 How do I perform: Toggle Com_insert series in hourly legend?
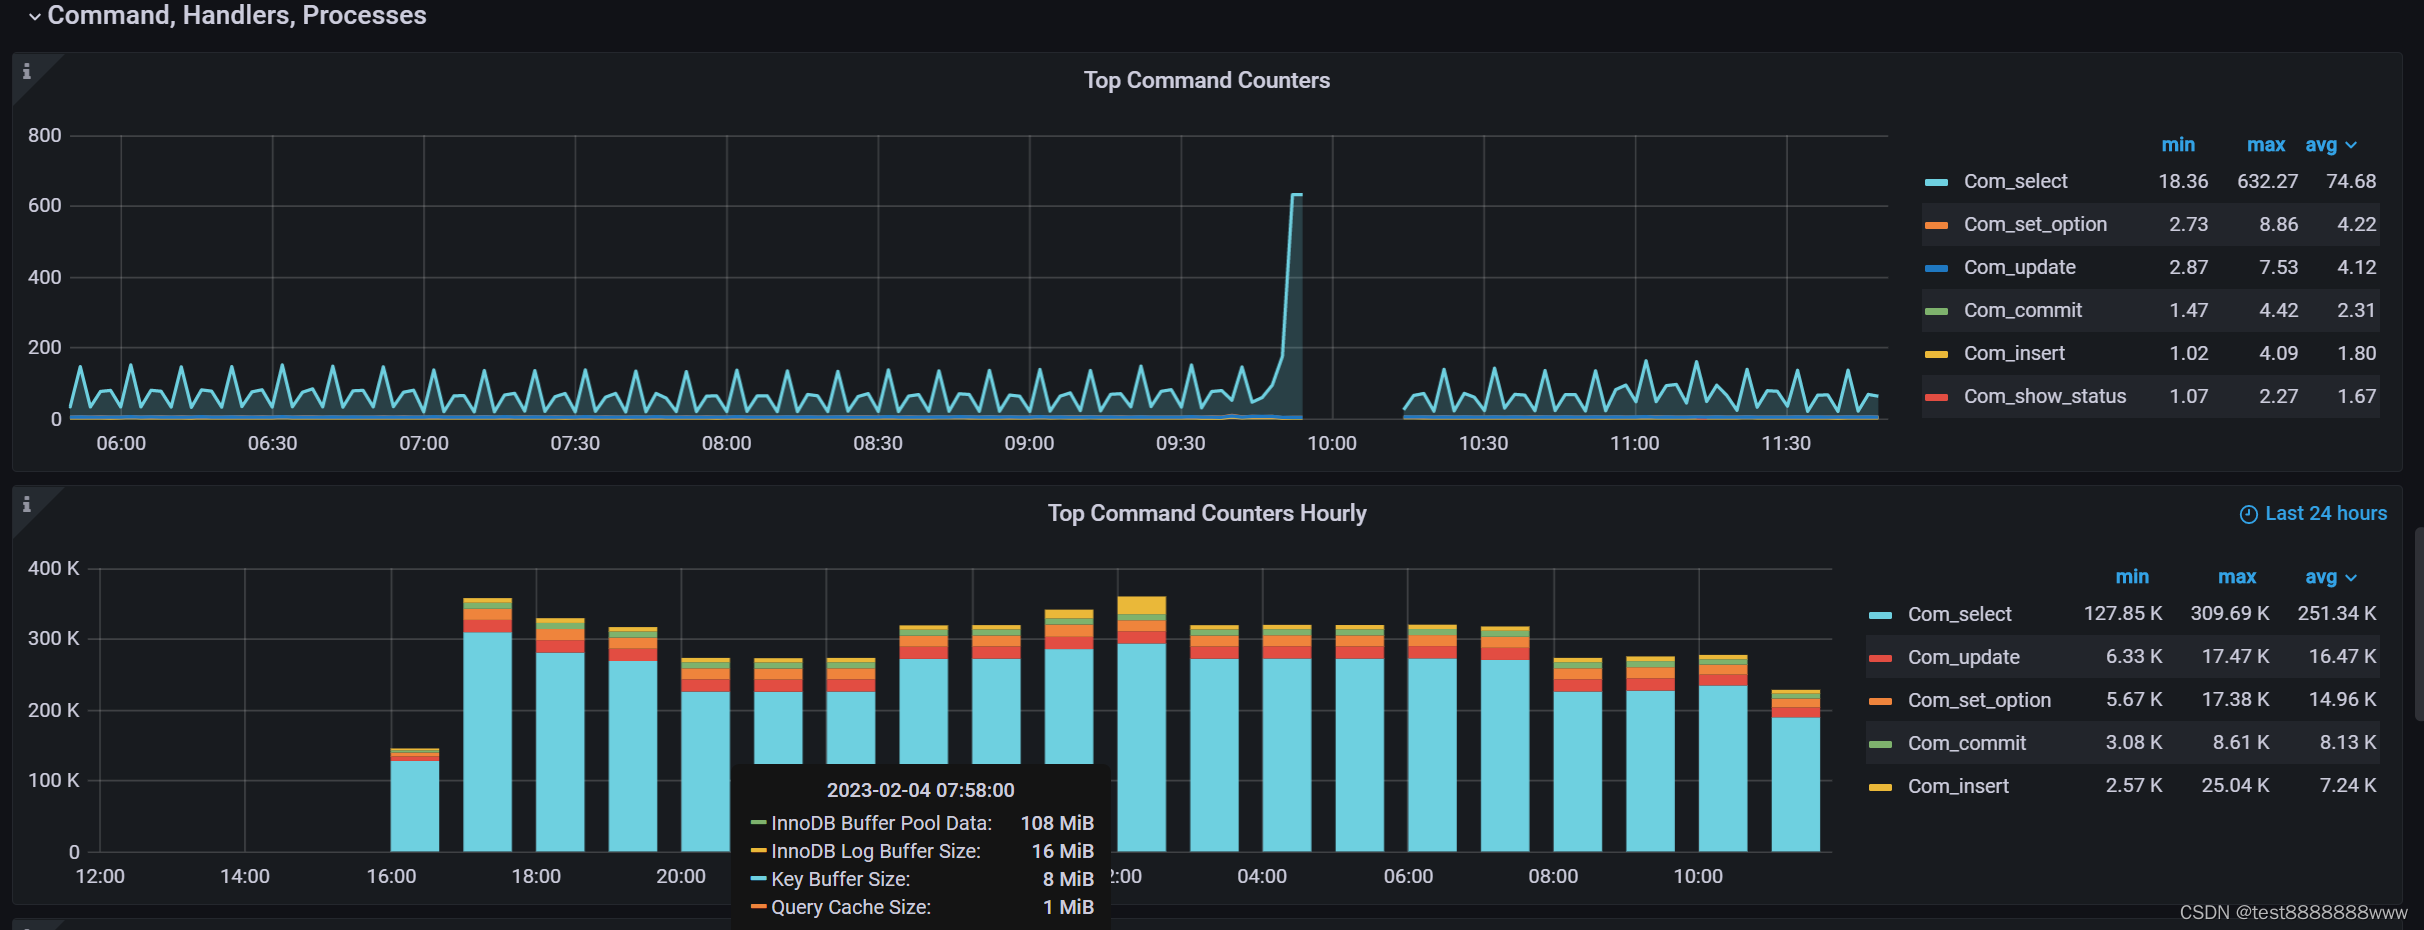(x=1958, y=786)
